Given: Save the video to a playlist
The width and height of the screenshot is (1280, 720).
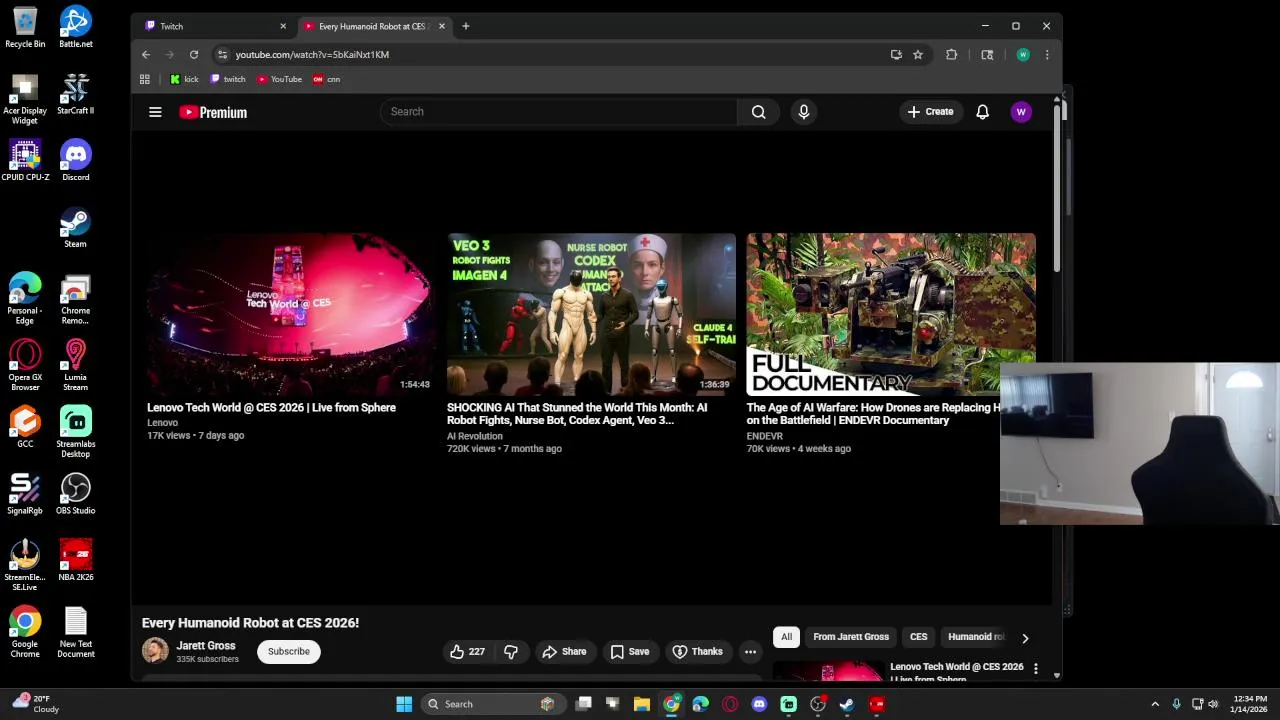Looking at the screenshot, I should [x=630, y=652].
